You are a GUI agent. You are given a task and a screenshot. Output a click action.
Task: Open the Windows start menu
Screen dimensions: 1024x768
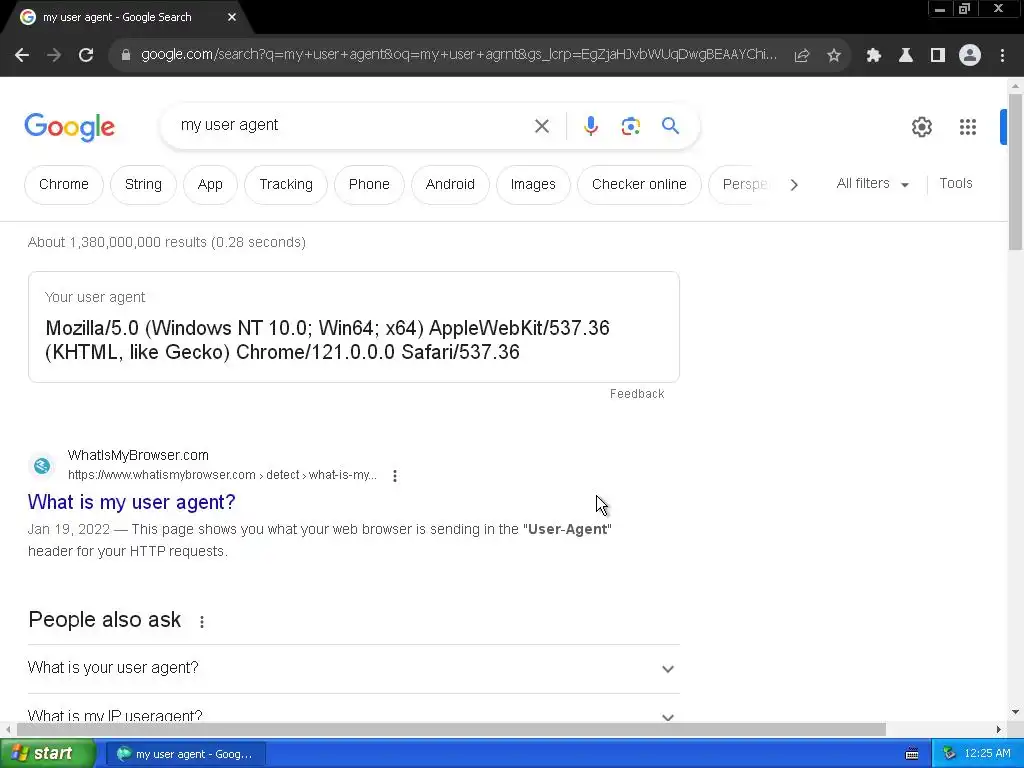coord(48,754)
